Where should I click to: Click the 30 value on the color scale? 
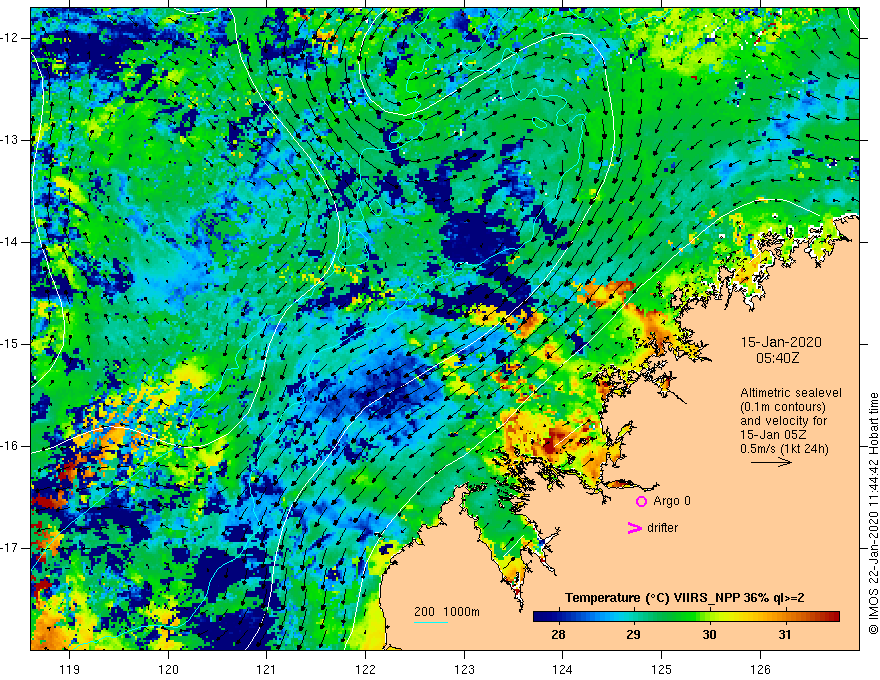click(x=709, y=635)
